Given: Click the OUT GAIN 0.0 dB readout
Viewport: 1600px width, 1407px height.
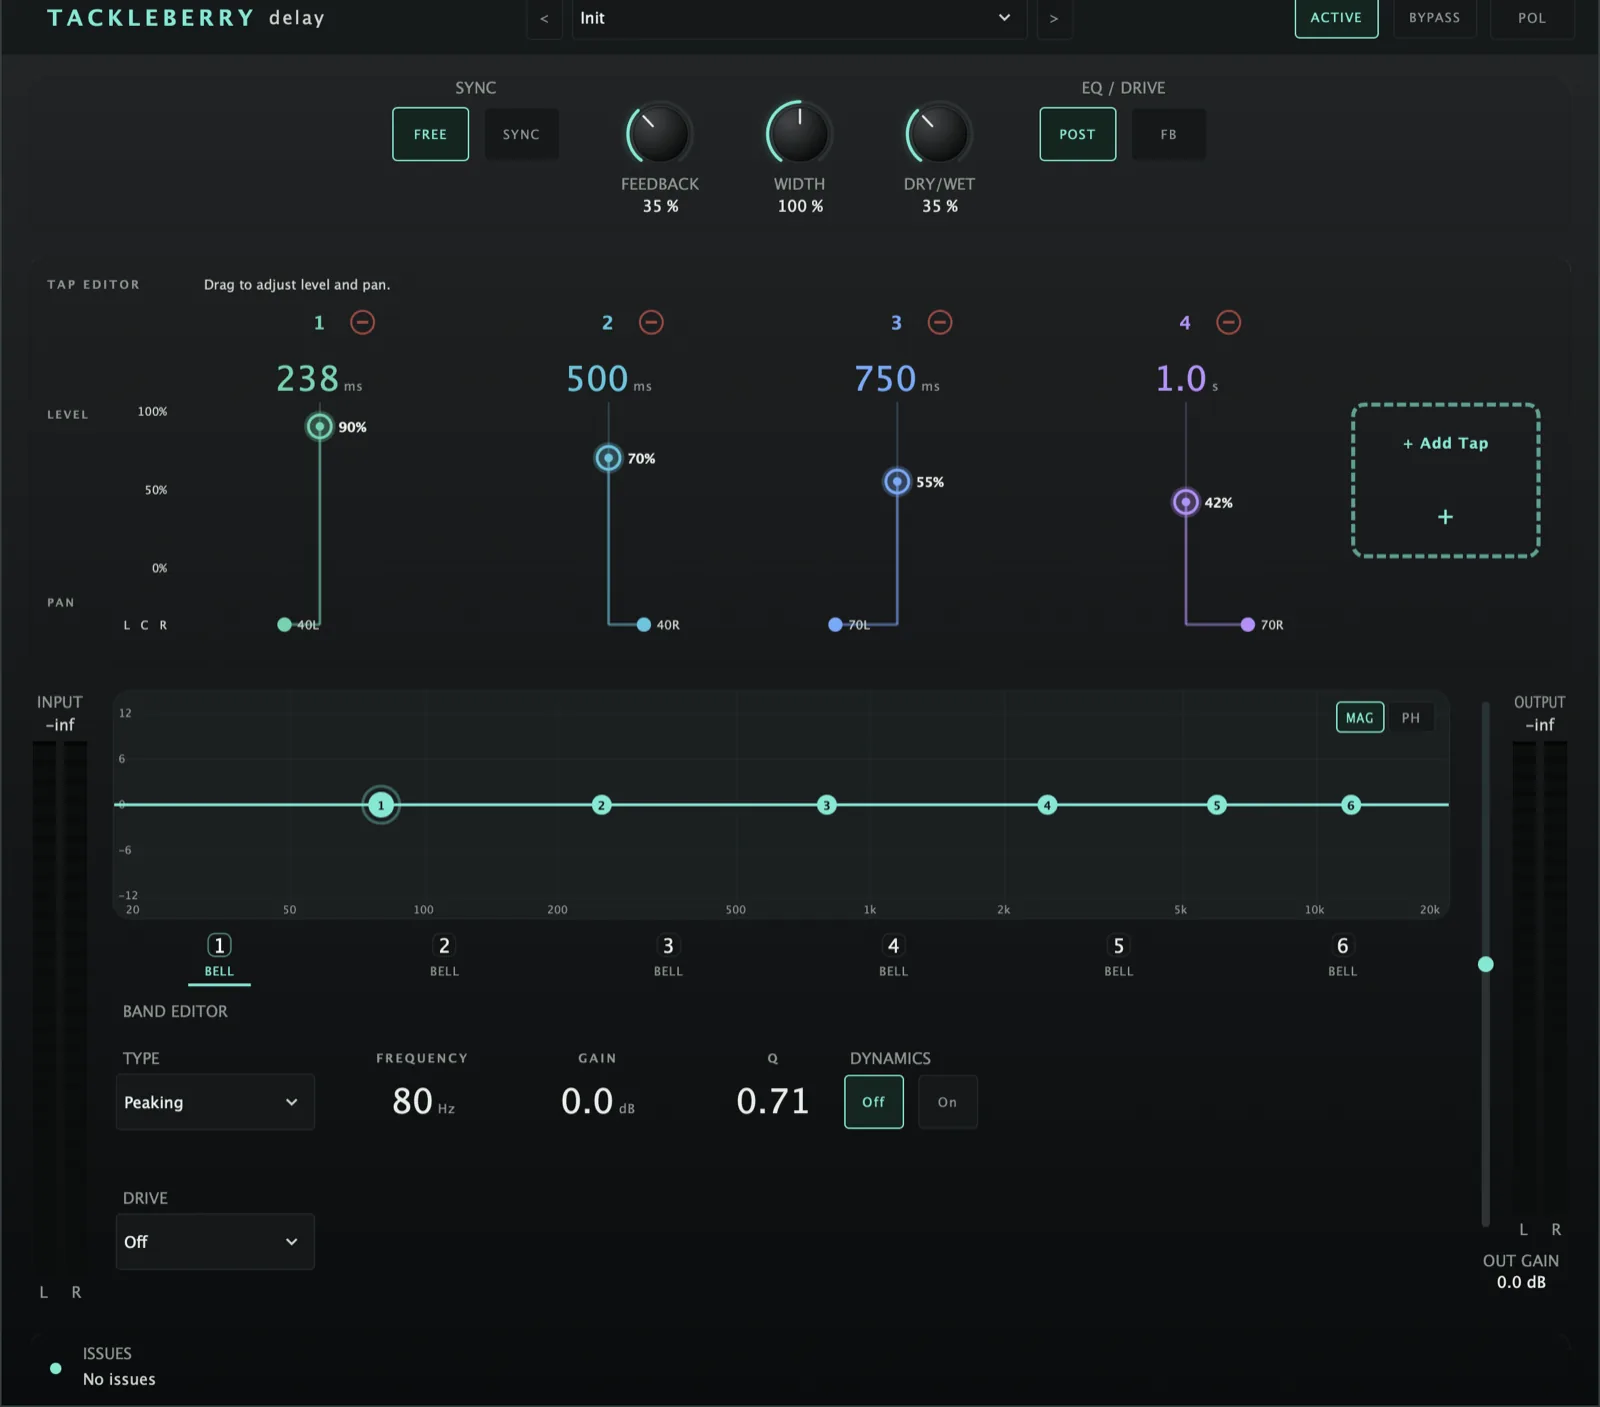Looking at the screenshot, I should pos(1521,1283).
